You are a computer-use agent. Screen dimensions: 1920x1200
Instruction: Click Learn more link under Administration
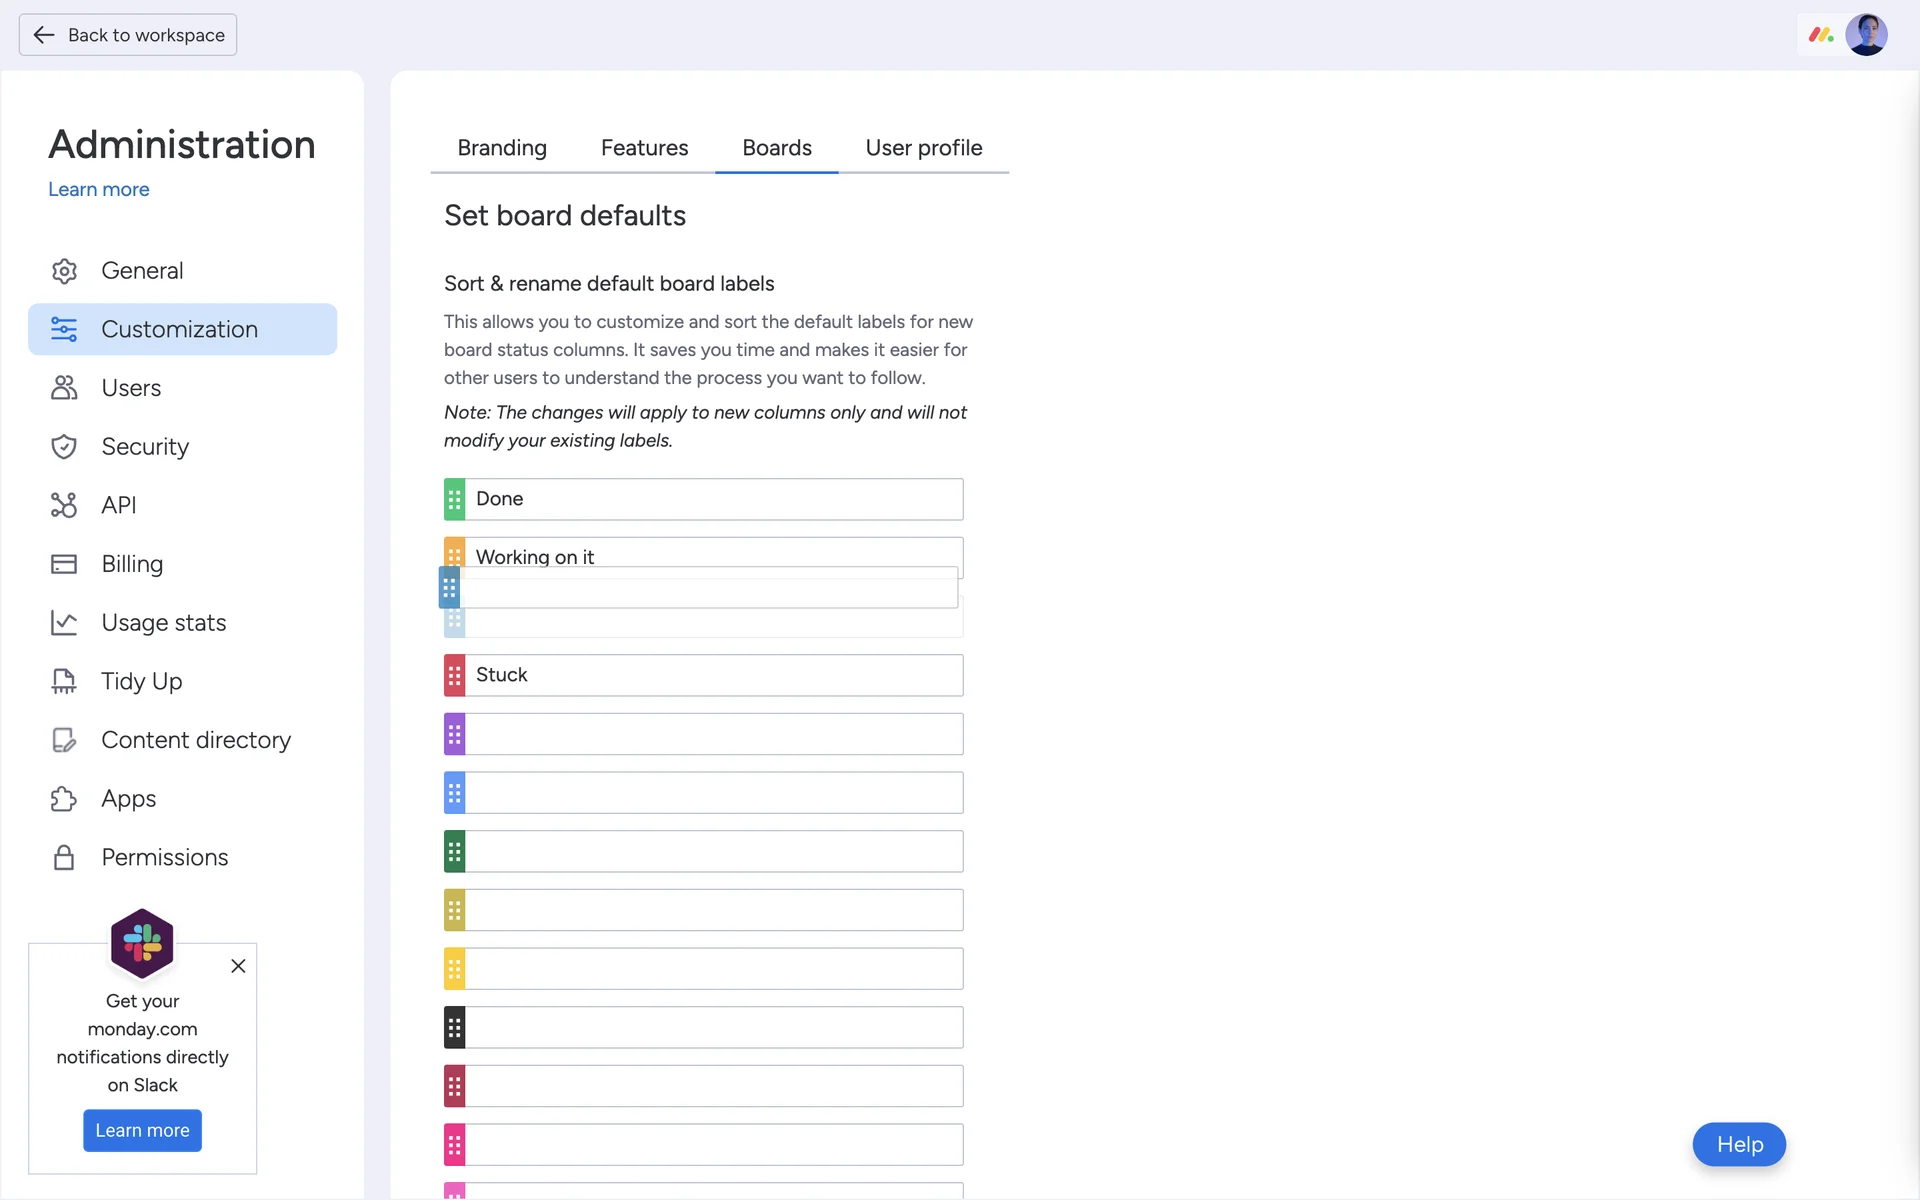tap(98, 189)
